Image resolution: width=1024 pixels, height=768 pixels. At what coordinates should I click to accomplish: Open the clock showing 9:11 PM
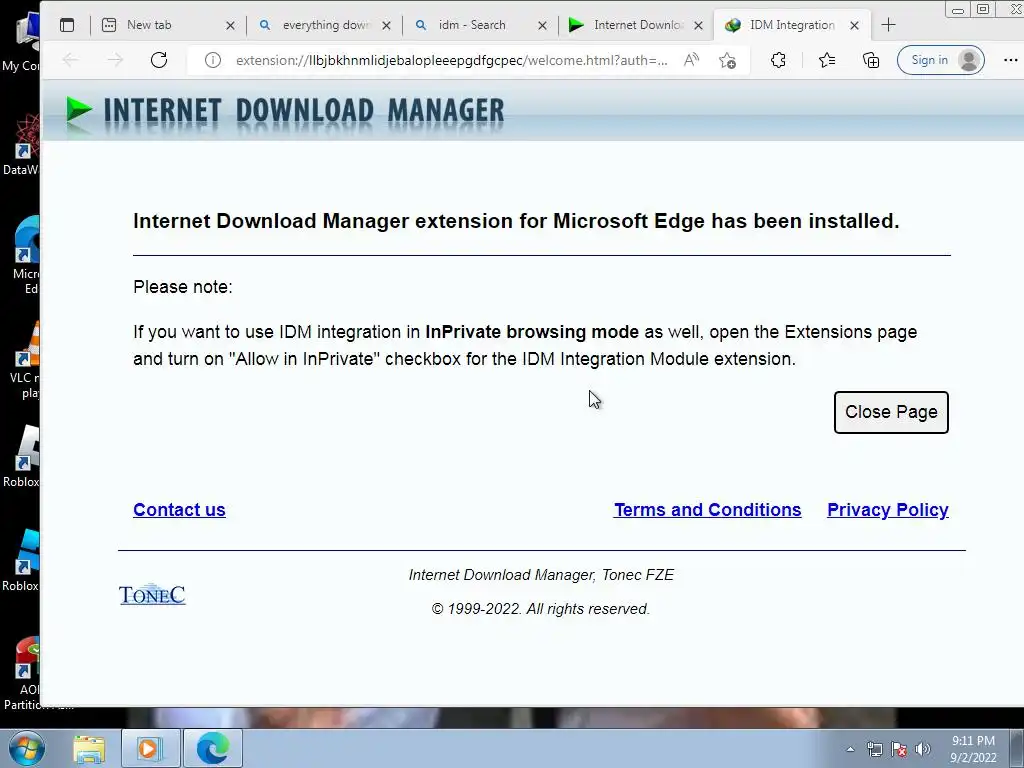tap(973, 749)
